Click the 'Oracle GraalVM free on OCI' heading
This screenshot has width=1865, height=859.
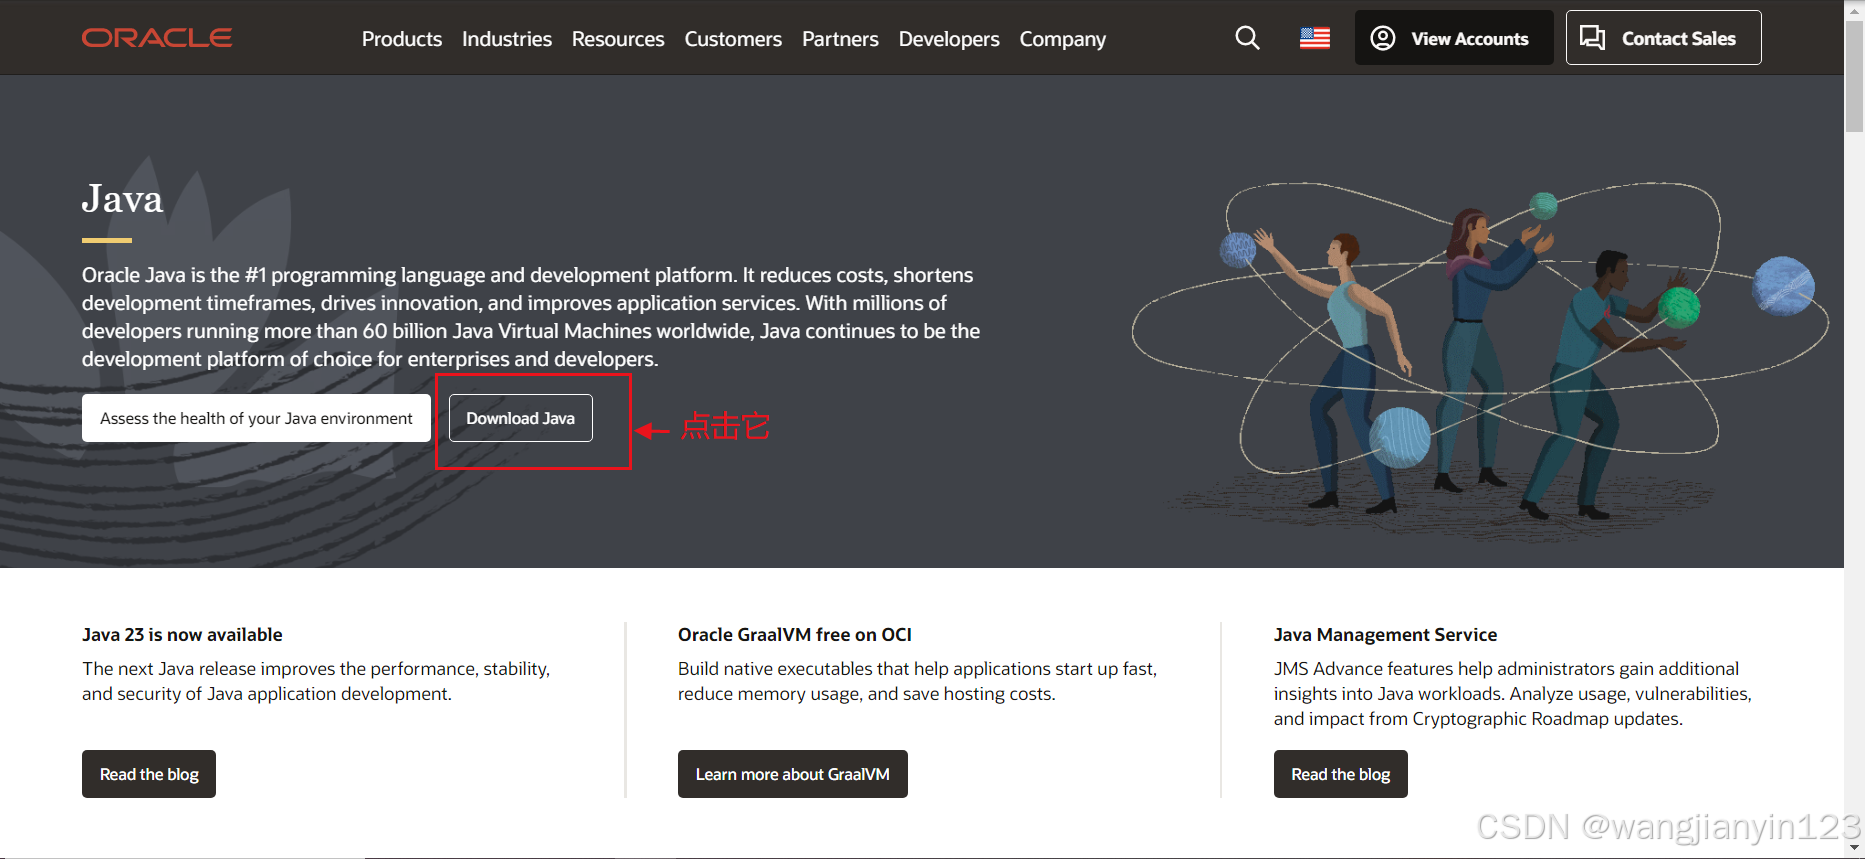(x=795, y=635)
